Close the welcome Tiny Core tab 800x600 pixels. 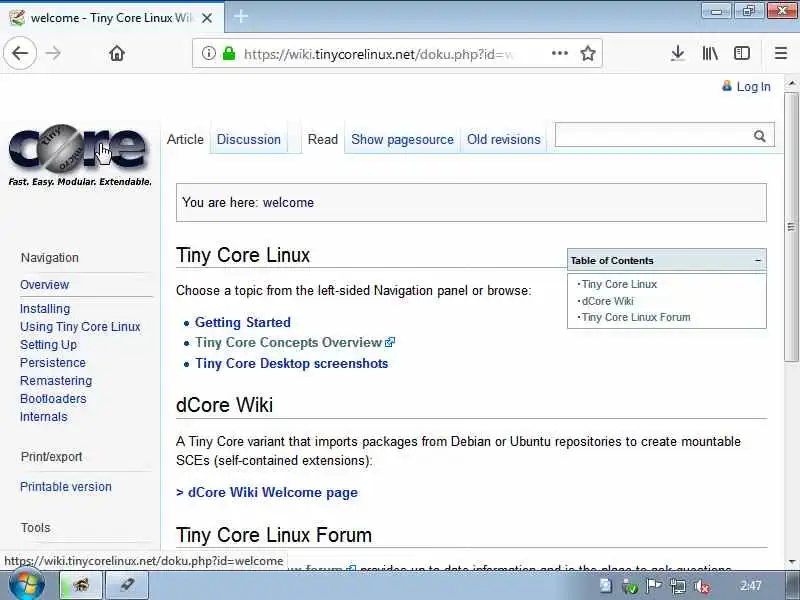pyautogui.click(x=207, y=18)
